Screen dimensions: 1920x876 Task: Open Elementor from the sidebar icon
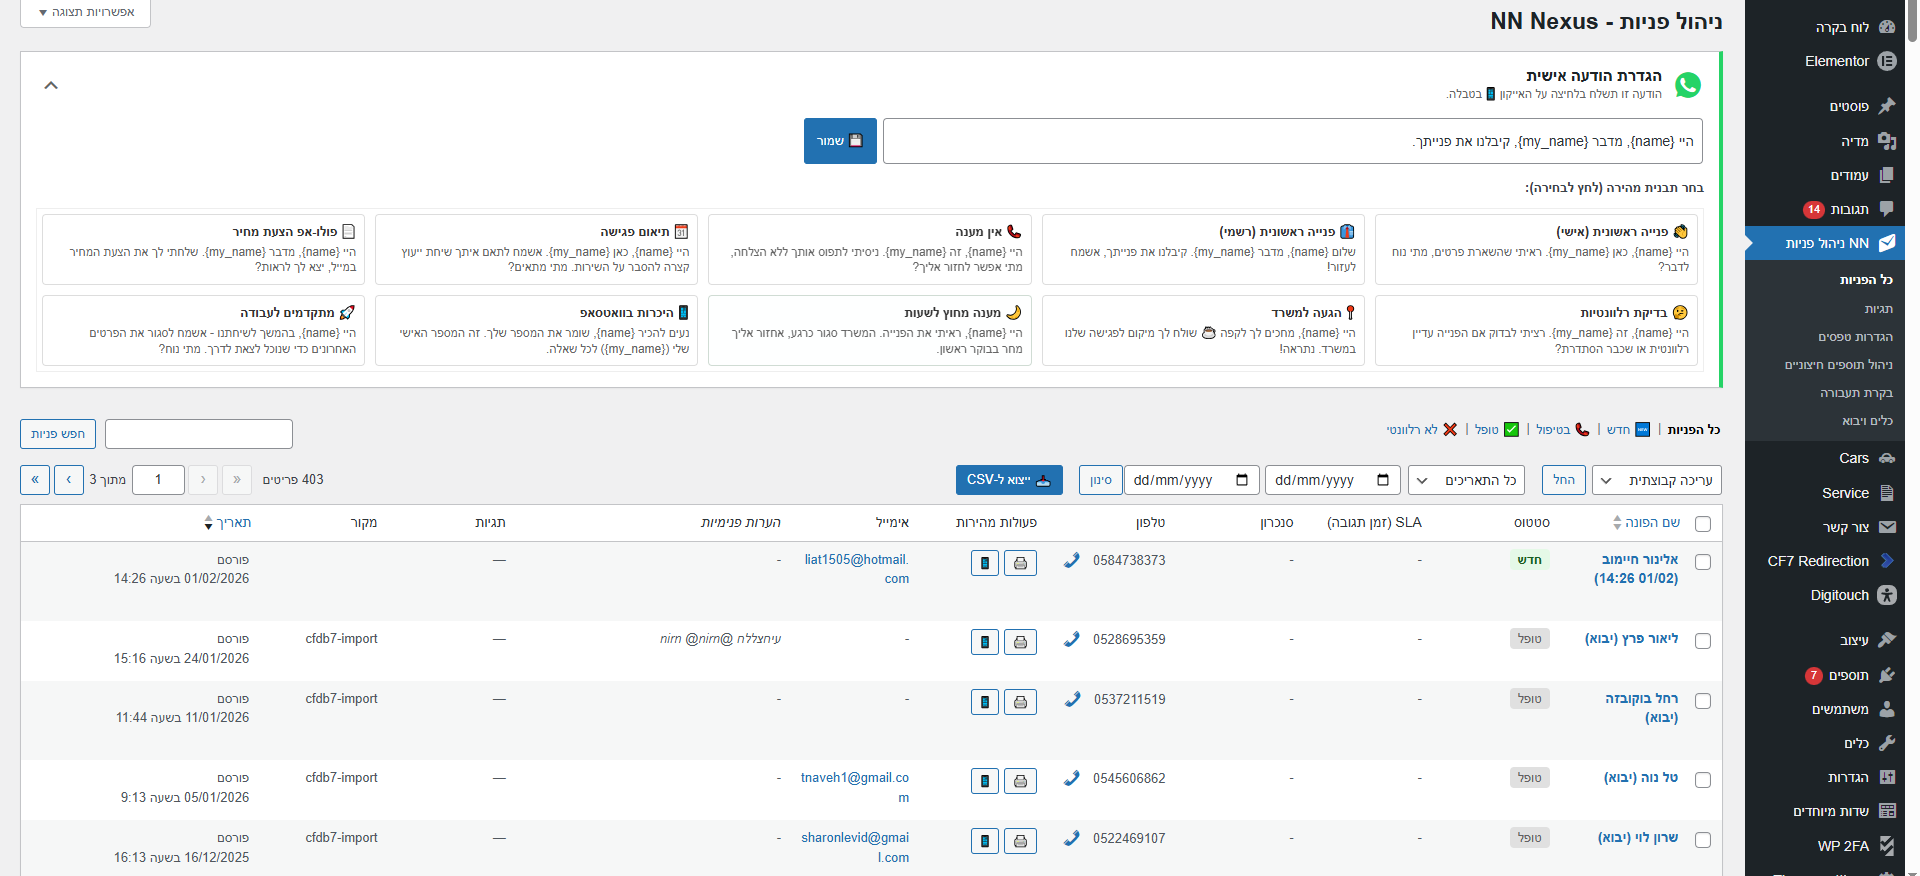pos(1886,61)
